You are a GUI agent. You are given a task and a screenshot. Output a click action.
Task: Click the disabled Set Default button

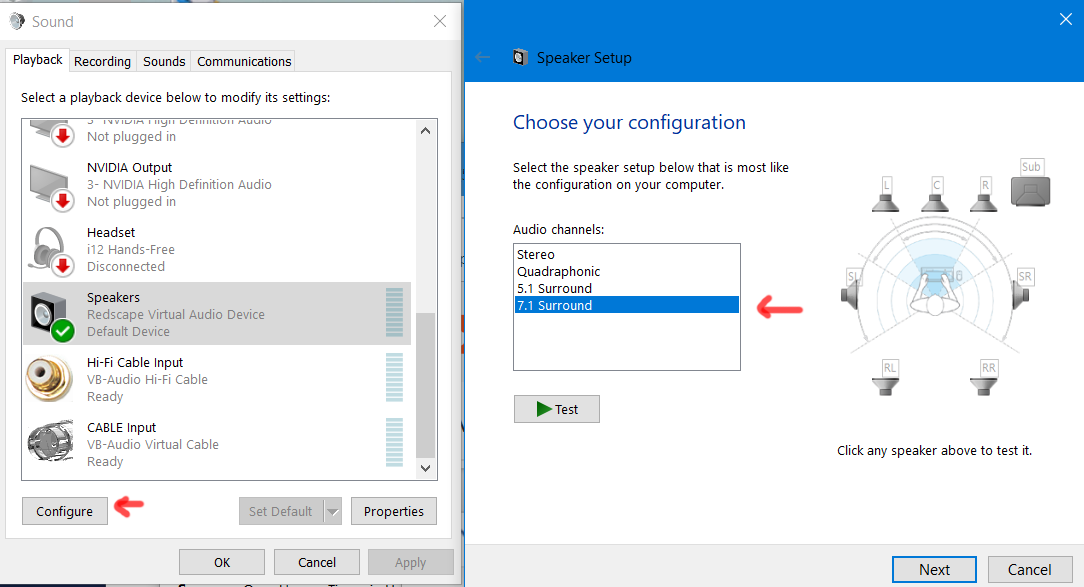click(281, 511)
